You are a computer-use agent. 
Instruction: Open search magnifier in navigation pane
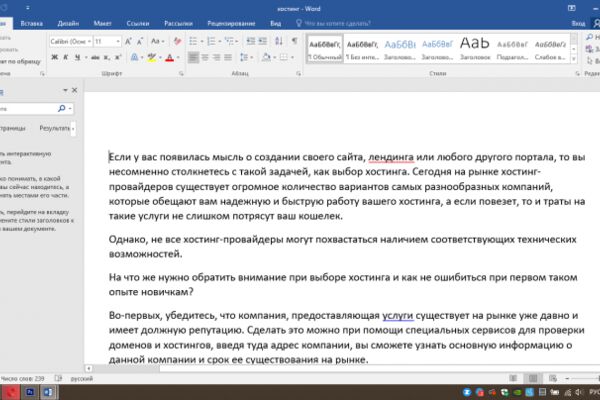[x=62, y=109]
